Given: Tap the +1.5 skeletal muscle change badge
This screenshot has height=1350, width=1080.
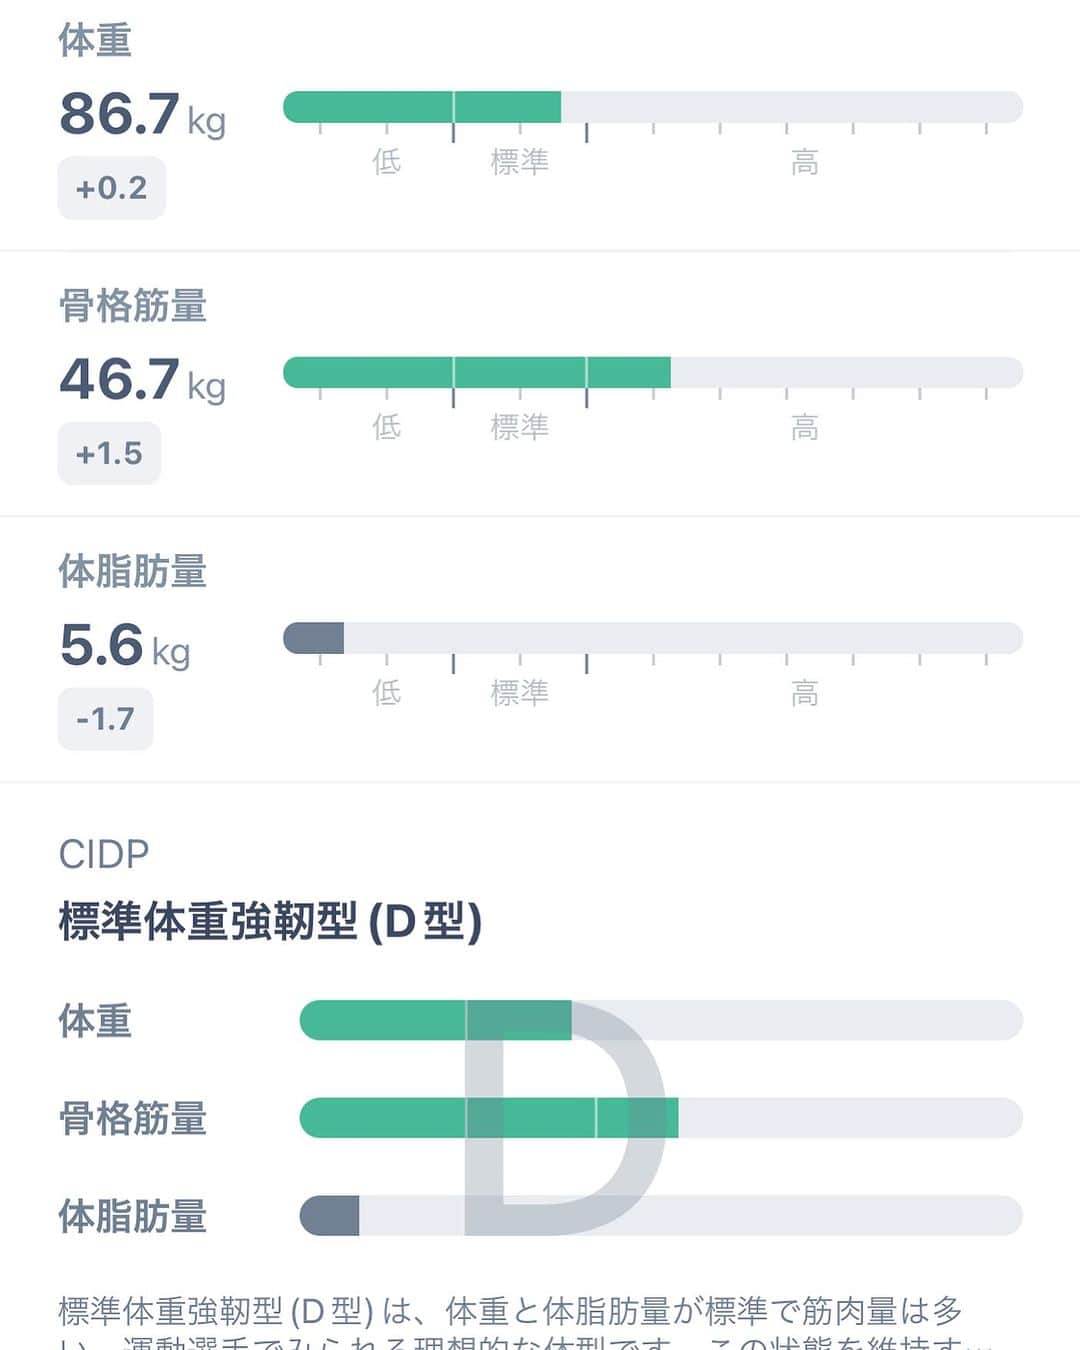Looking at the screenshot, I should [109, 453].
